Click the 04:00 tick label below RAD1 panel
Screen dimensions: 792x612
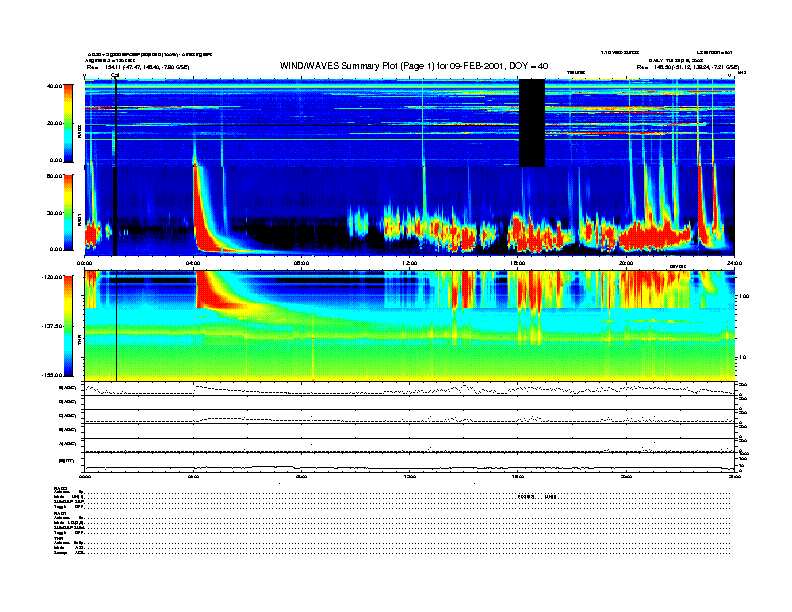tap(194, 263)
